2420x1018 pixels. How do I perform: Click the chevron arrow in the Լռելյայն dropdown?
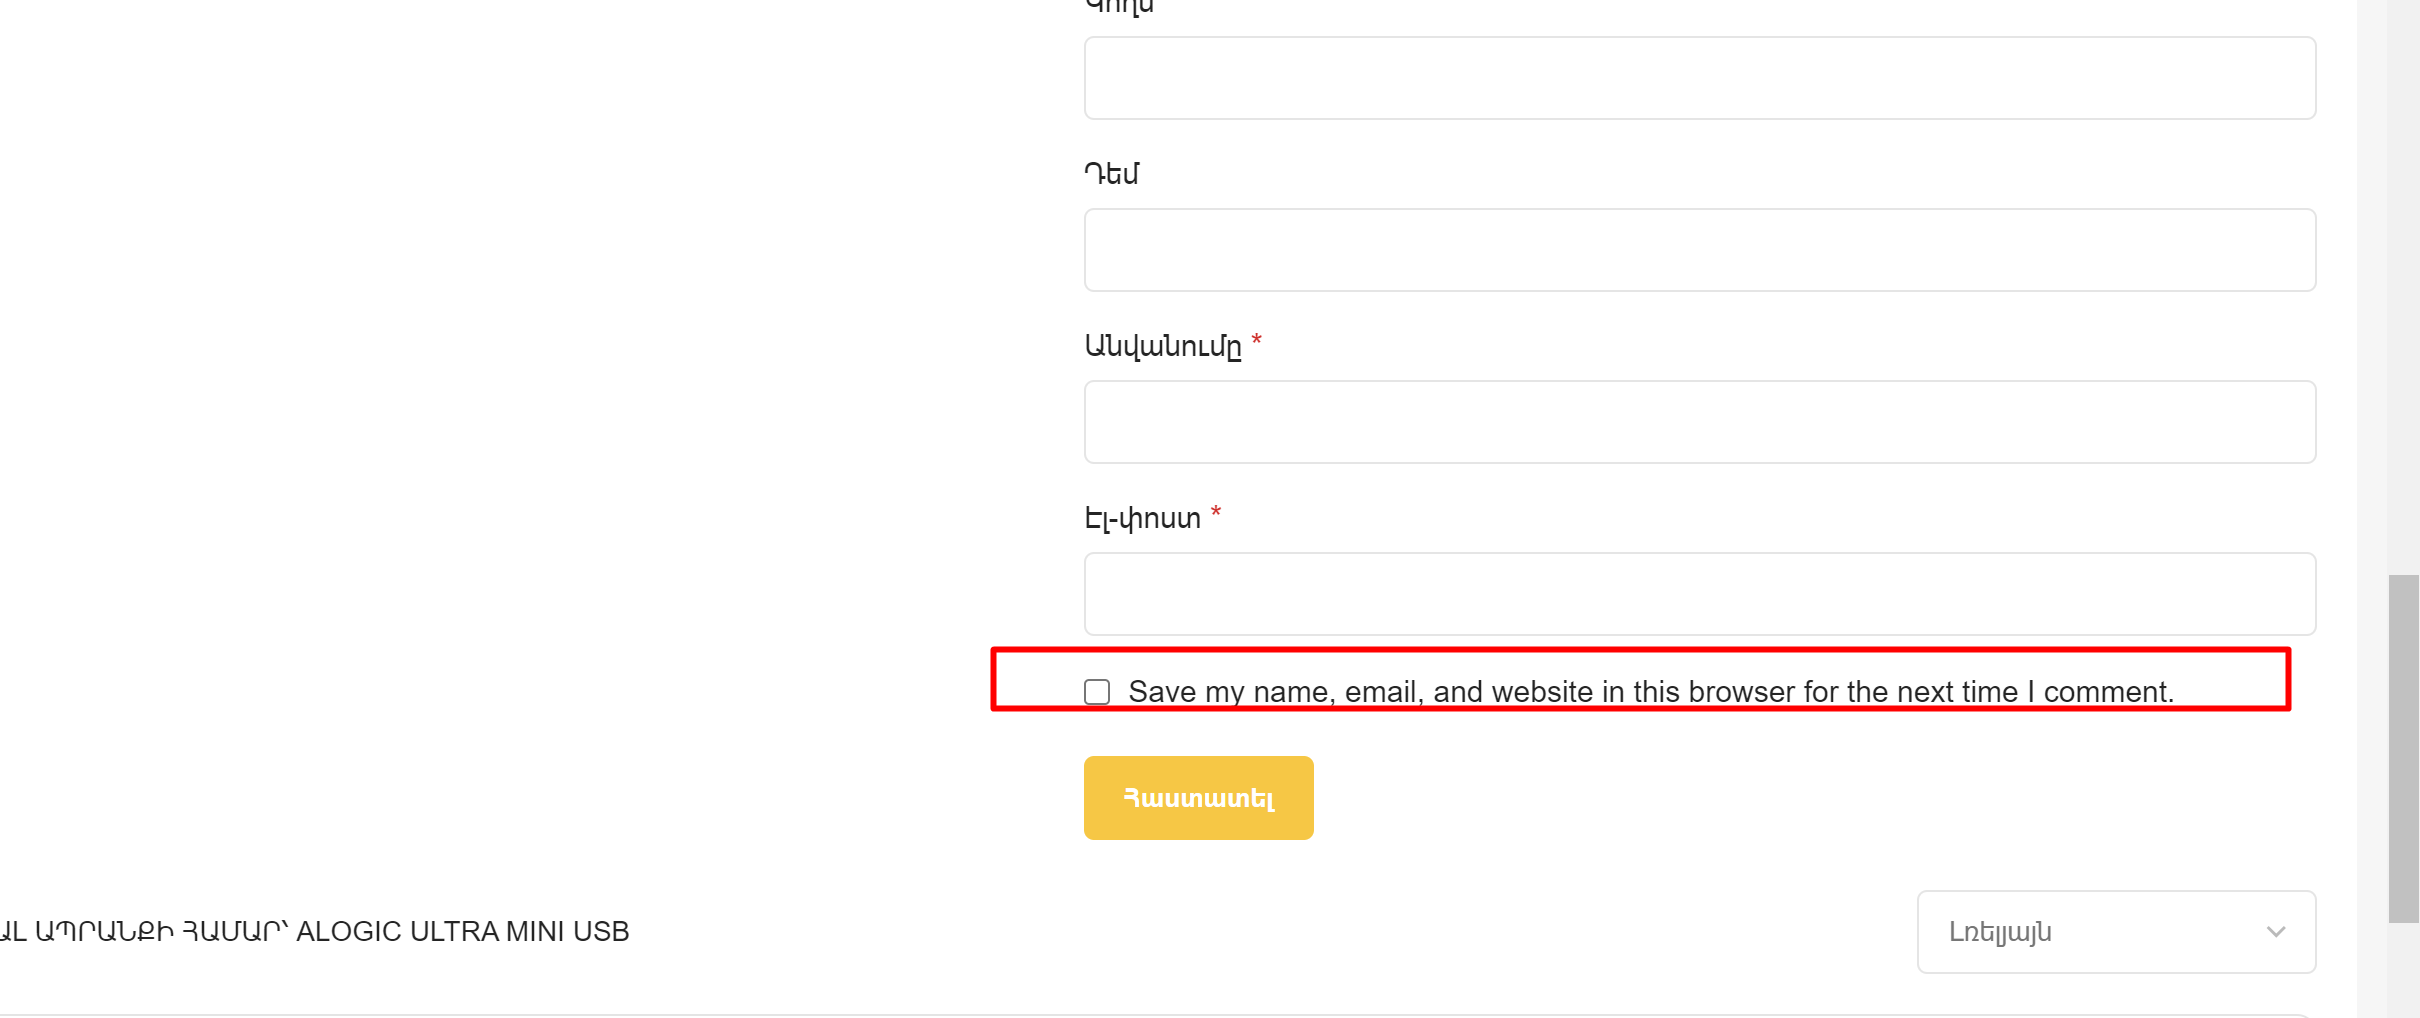(2276, 932)
